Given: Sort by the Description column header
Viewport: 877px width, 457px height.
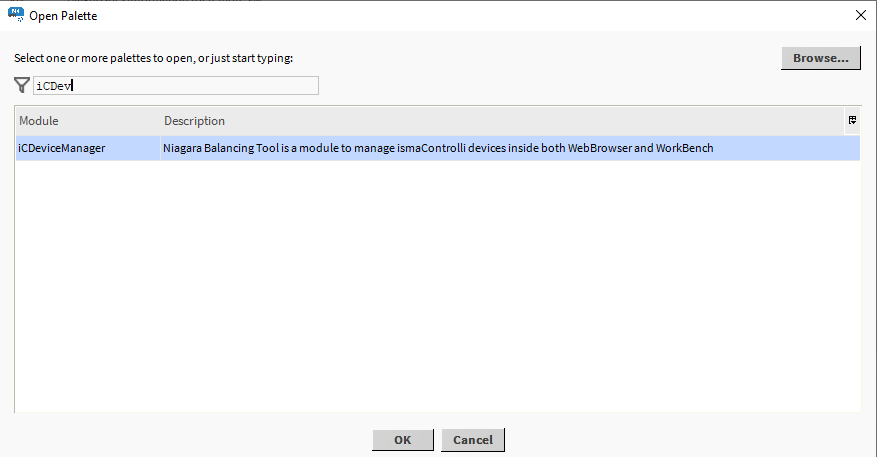Looking at the screenshot, I should (x=195, y=121).
